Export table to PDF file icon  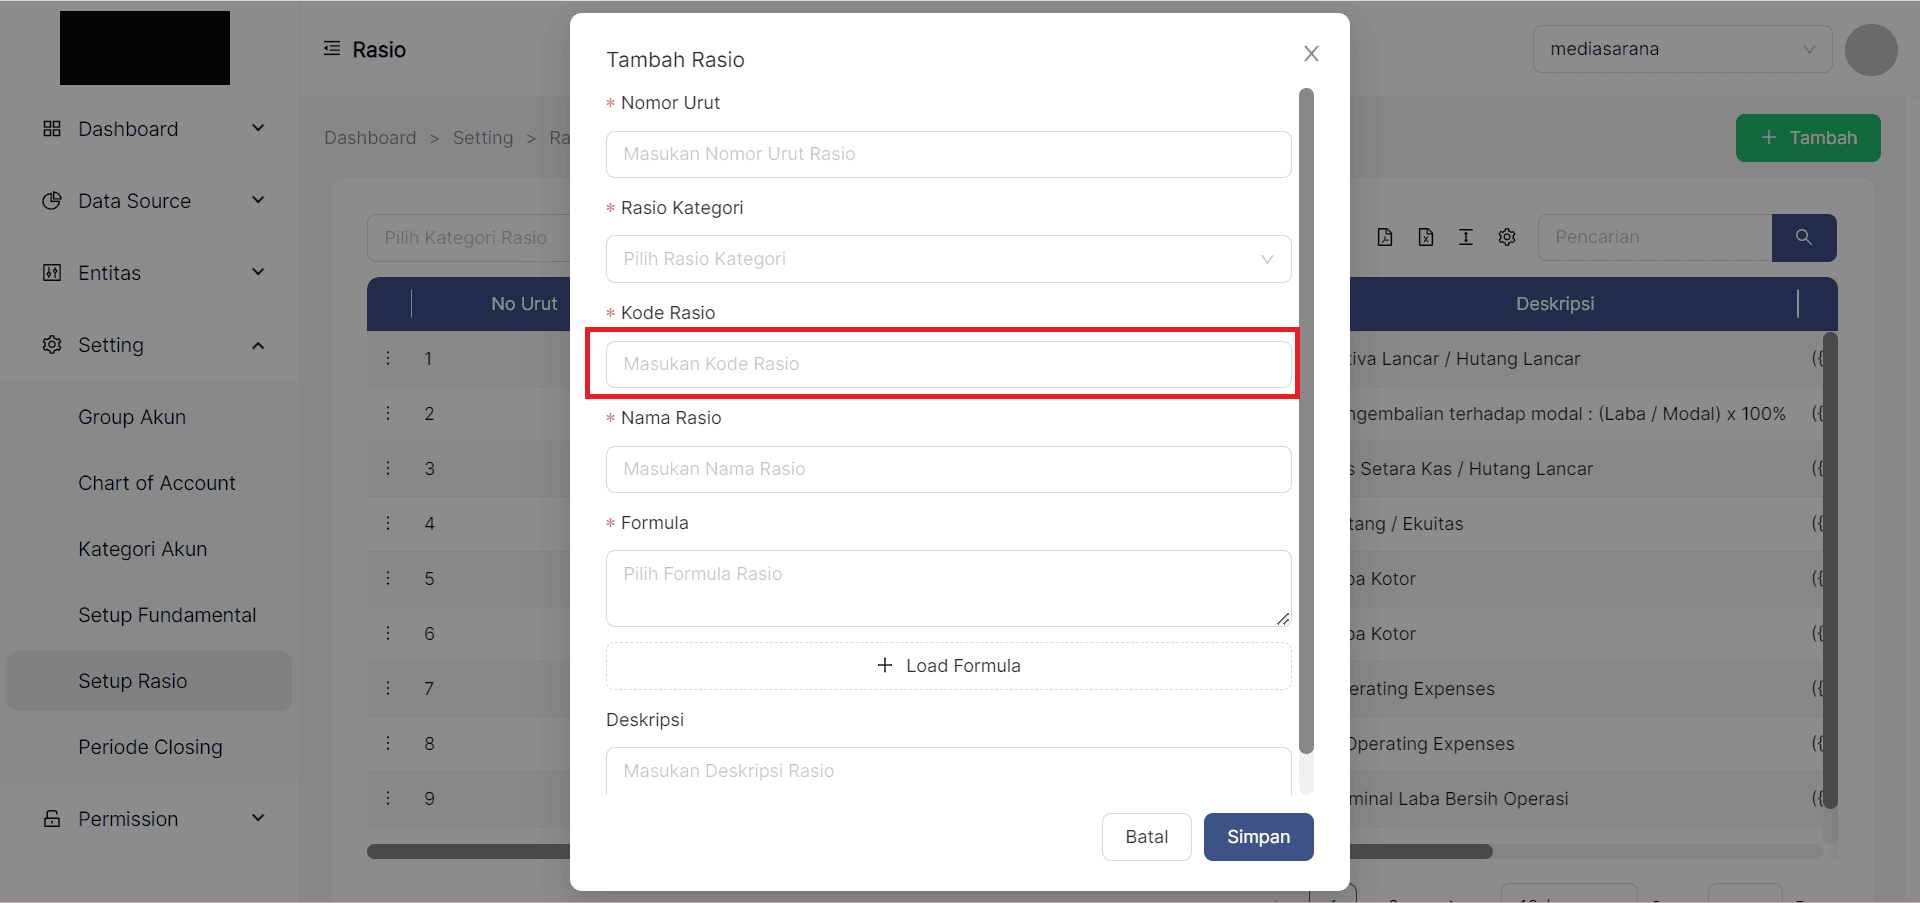(x=1385, y=237)
